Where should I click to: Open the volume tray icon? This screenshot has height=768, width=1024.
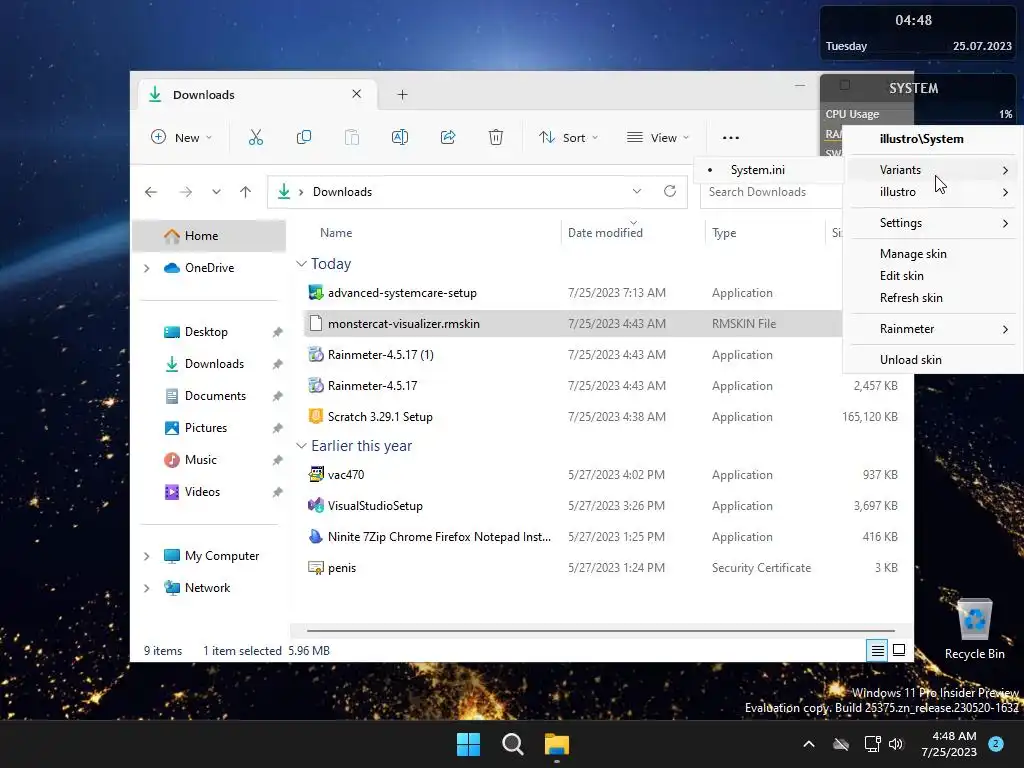(x=896, y=744)
